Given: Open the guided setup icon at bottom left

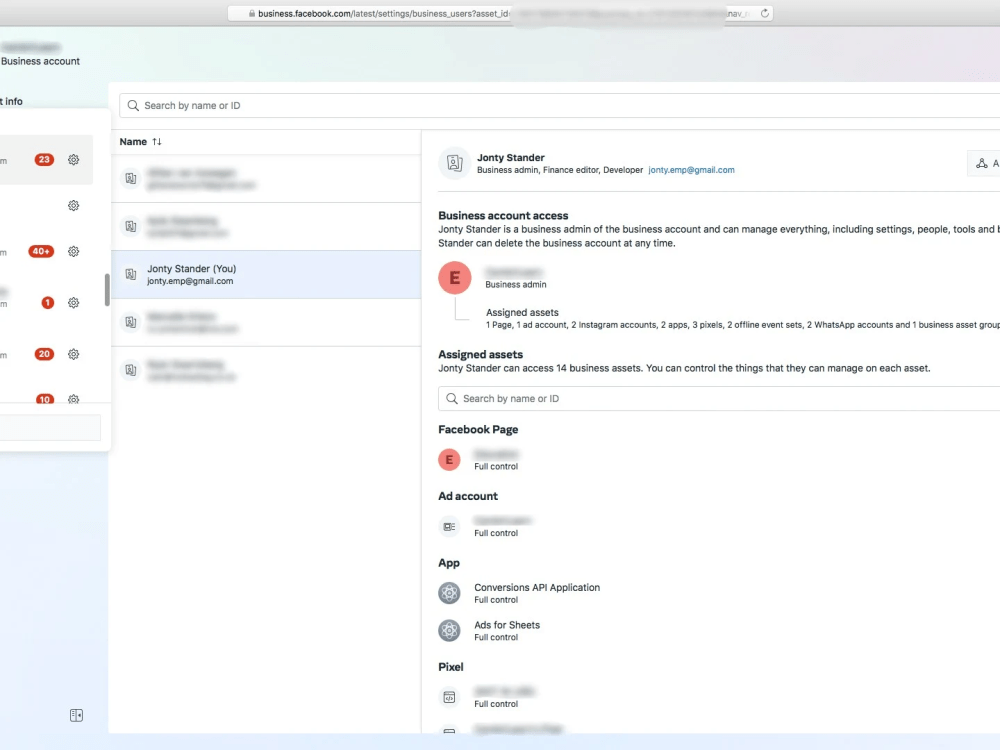Looking at the screenshot, I should pyautogui.click(x=77, y=714).
